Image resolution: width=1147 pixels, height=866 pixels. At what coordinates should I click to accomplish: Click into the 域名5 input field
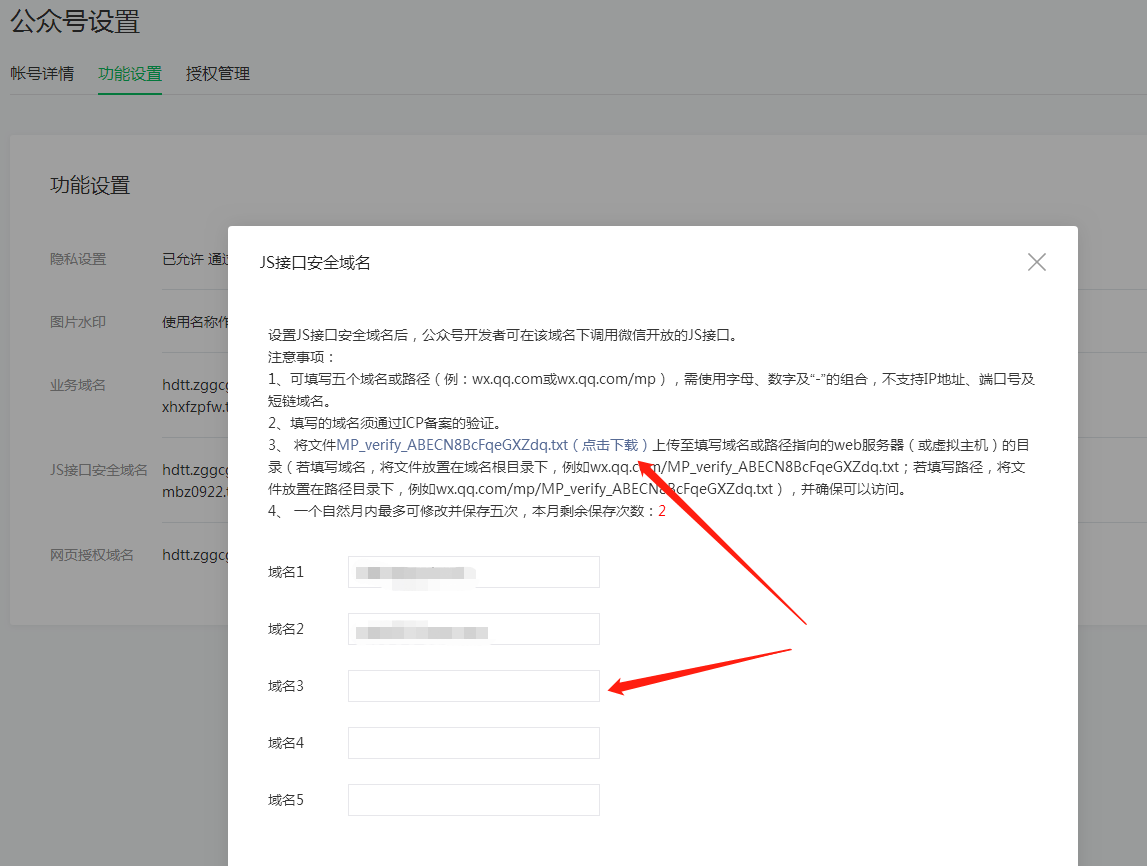[x=473, y=800]
